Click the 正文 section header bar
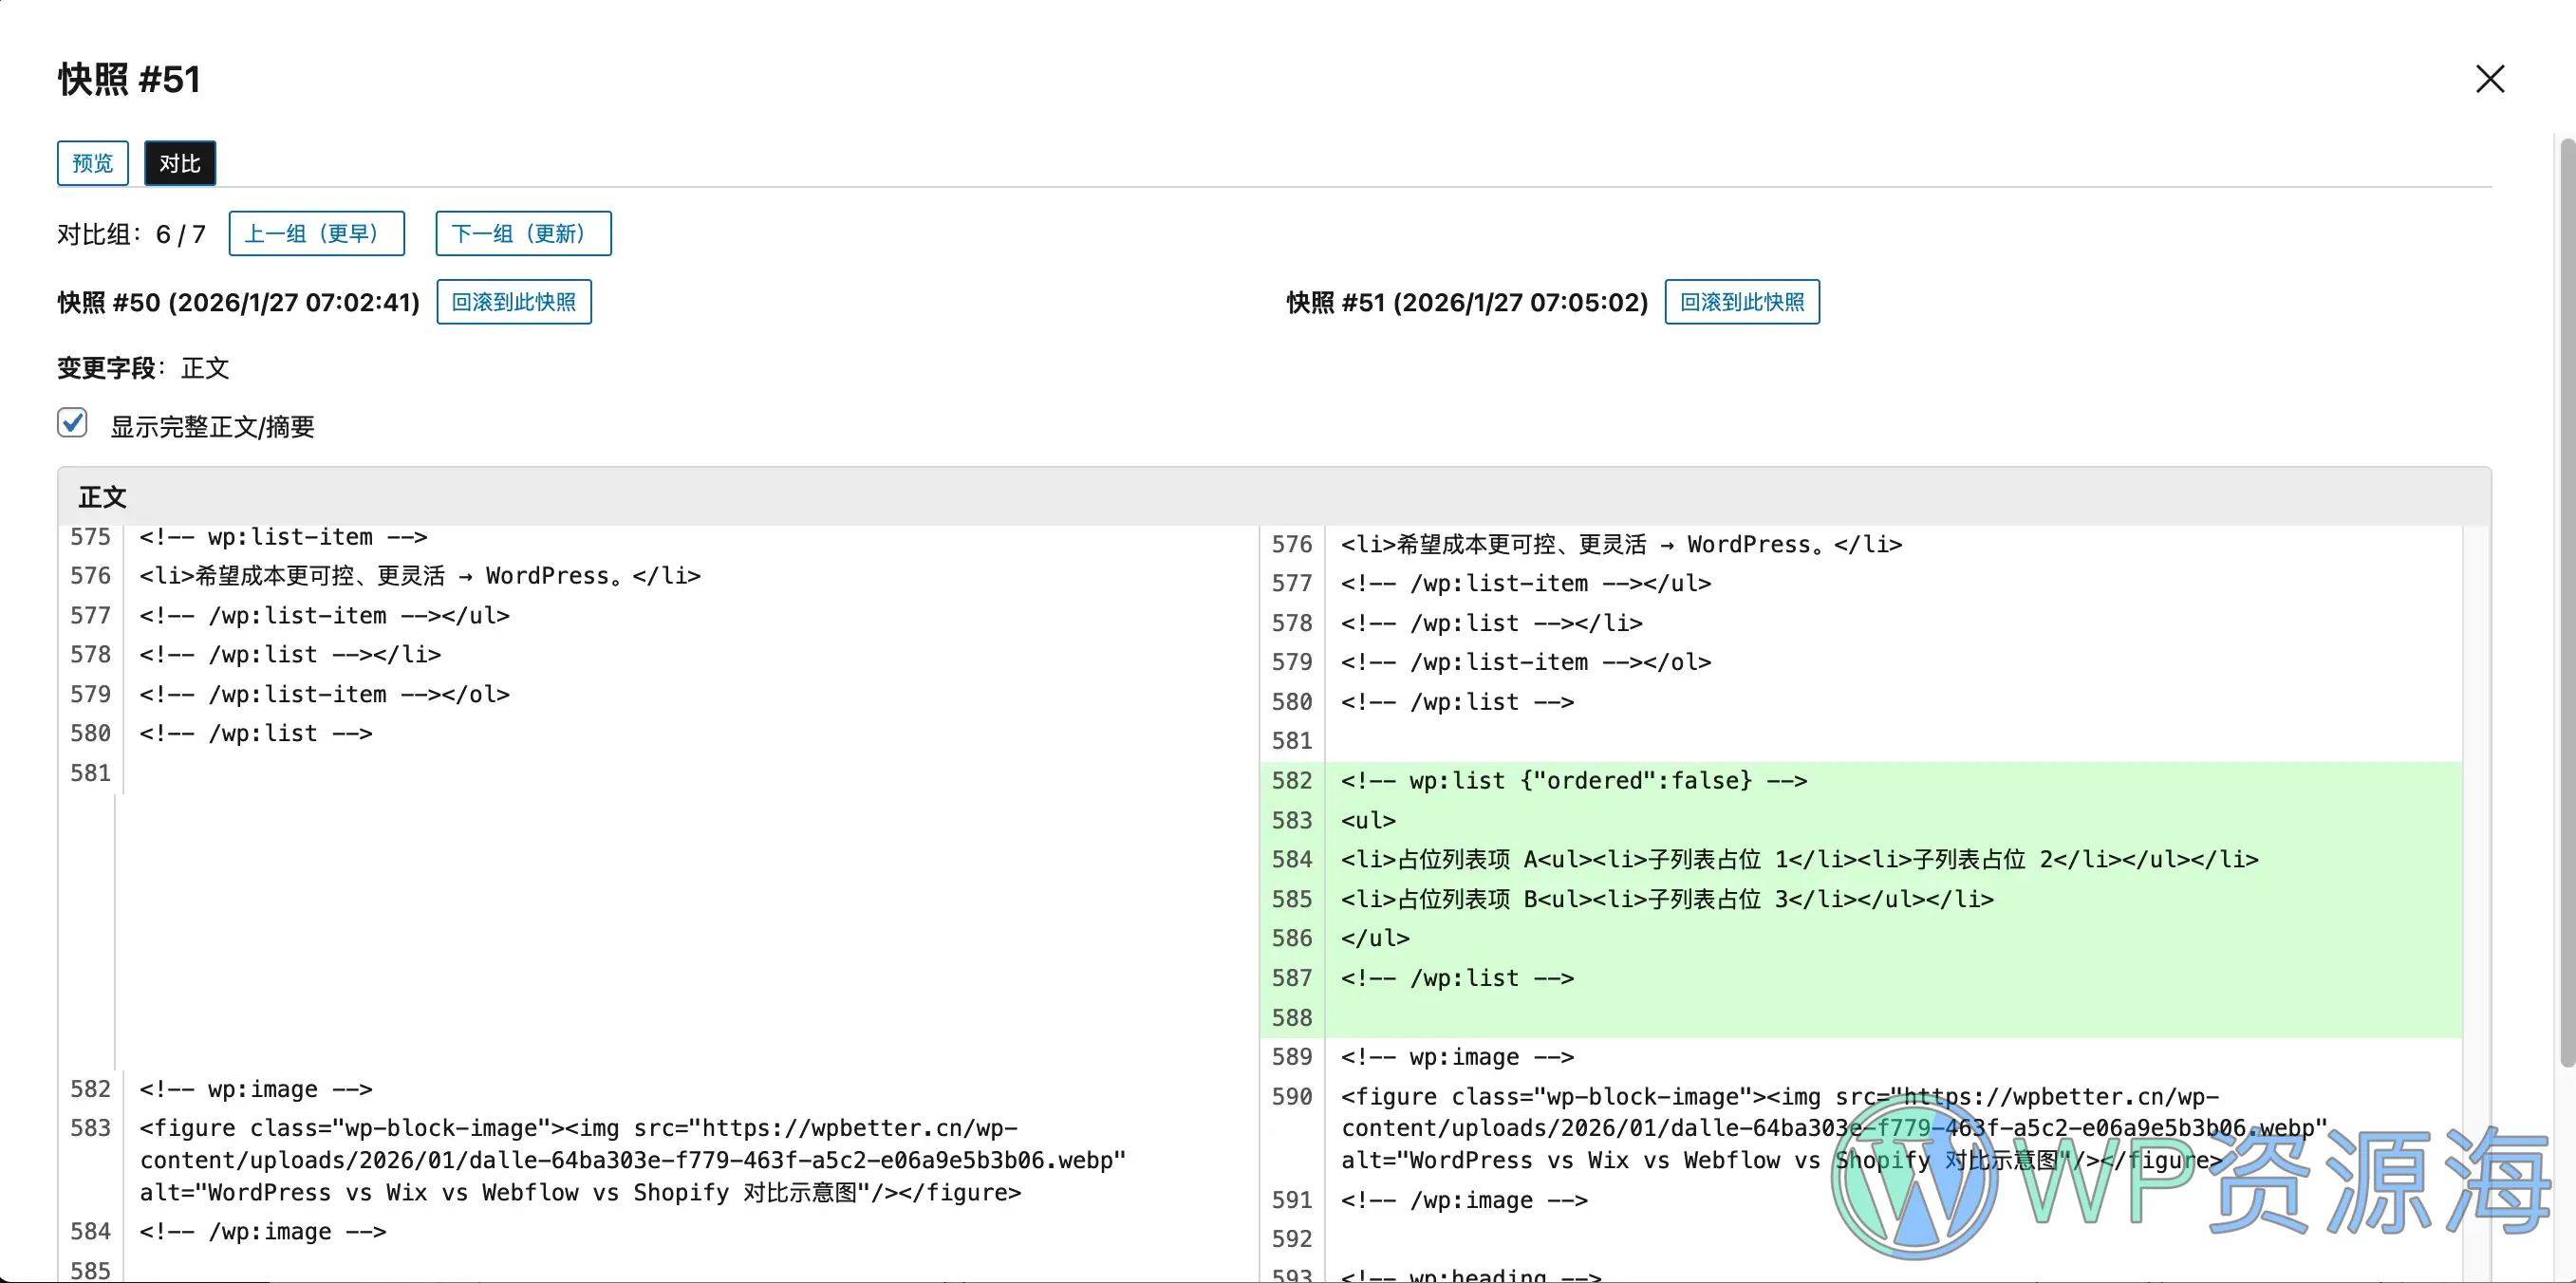 click(x=103, y=496)
